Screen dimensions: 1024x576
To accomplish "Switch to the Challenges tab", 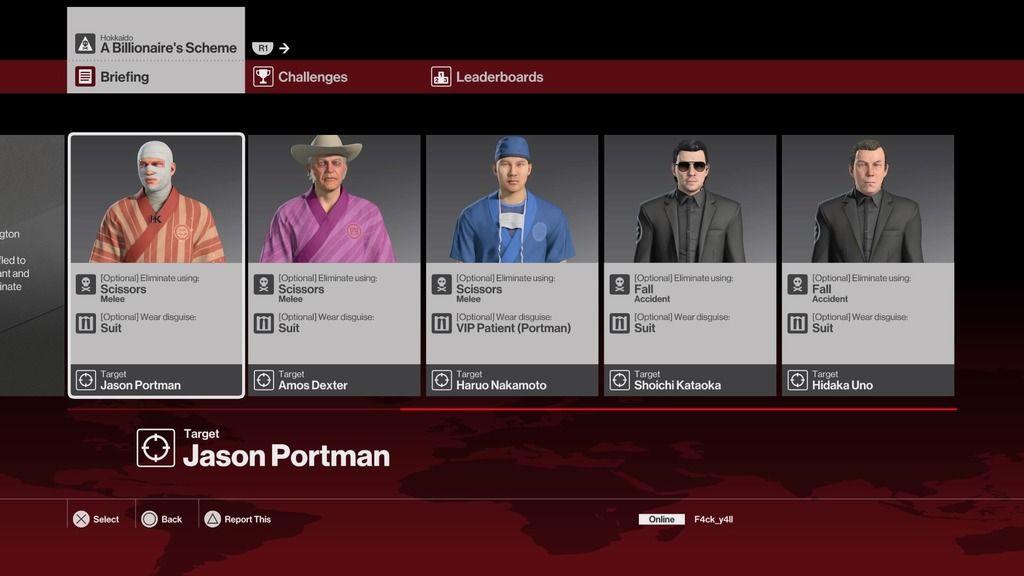I will click(300, 77).
